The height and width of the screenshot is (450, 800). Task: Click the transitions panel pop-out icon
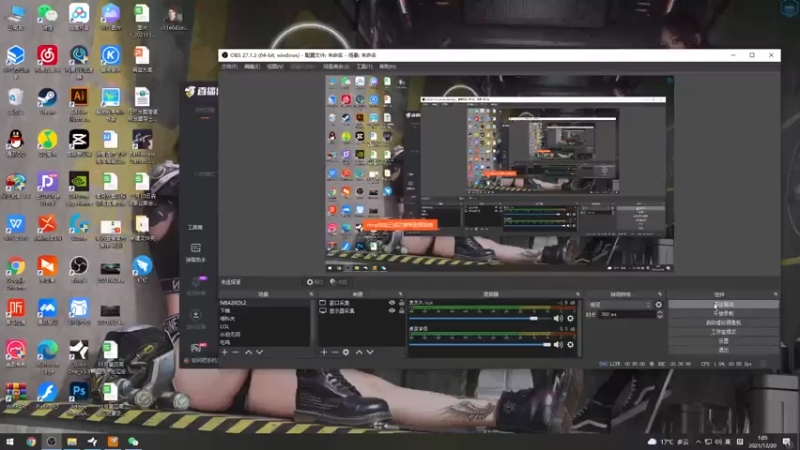pos(660,294)
